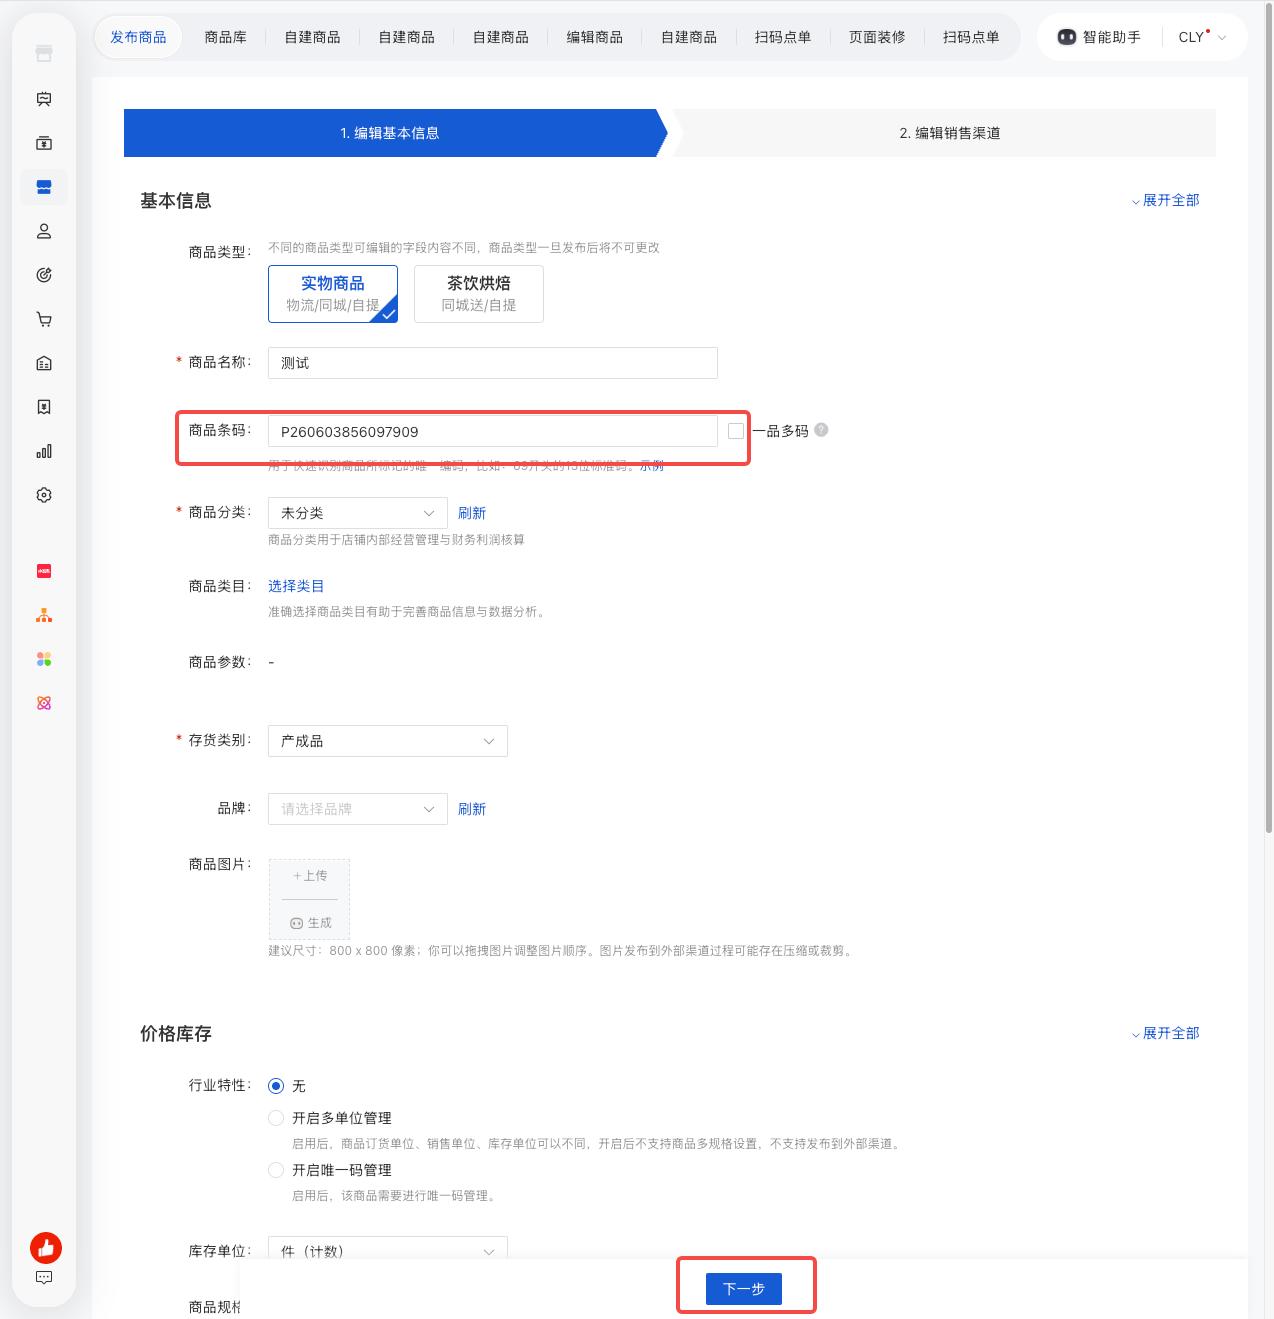Click the 基本信息 section heading
The width and height of the screenshot is (1274, 1319).
pyautogui.click(x=176, y=201)
